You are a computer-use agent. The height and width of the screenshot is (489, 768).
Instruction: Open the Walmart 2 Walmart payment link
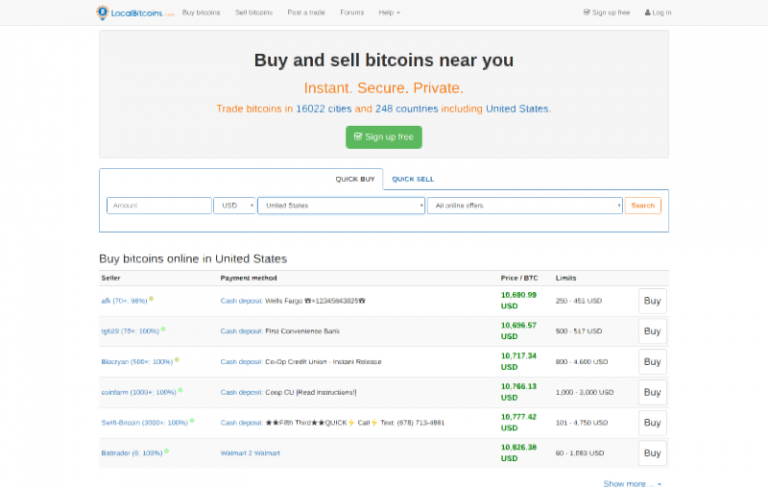[250, 453]
